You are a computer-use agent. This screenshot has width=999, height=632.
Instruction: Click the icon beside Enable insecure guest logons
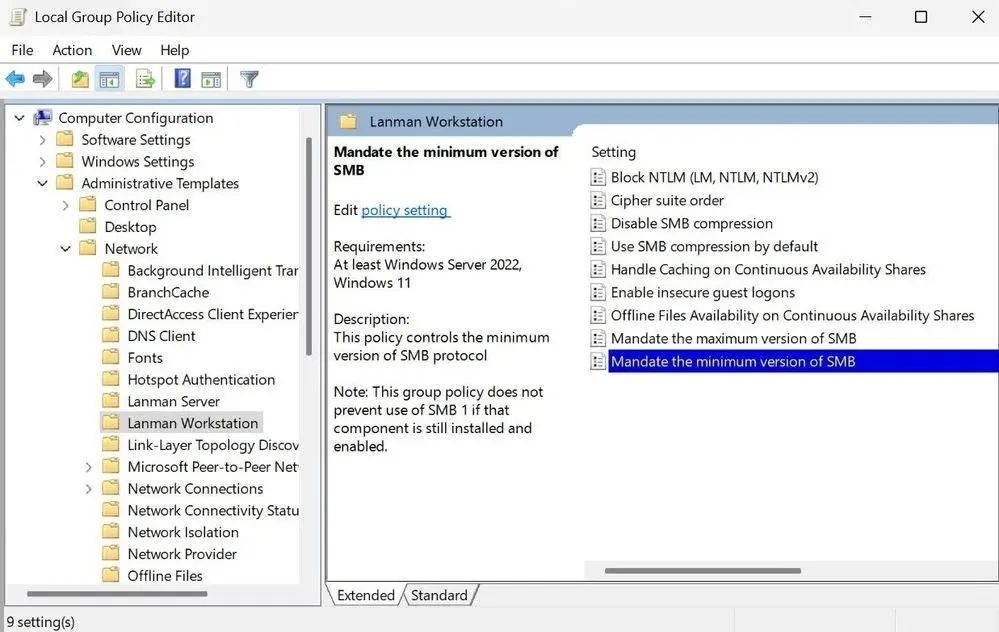598,292
